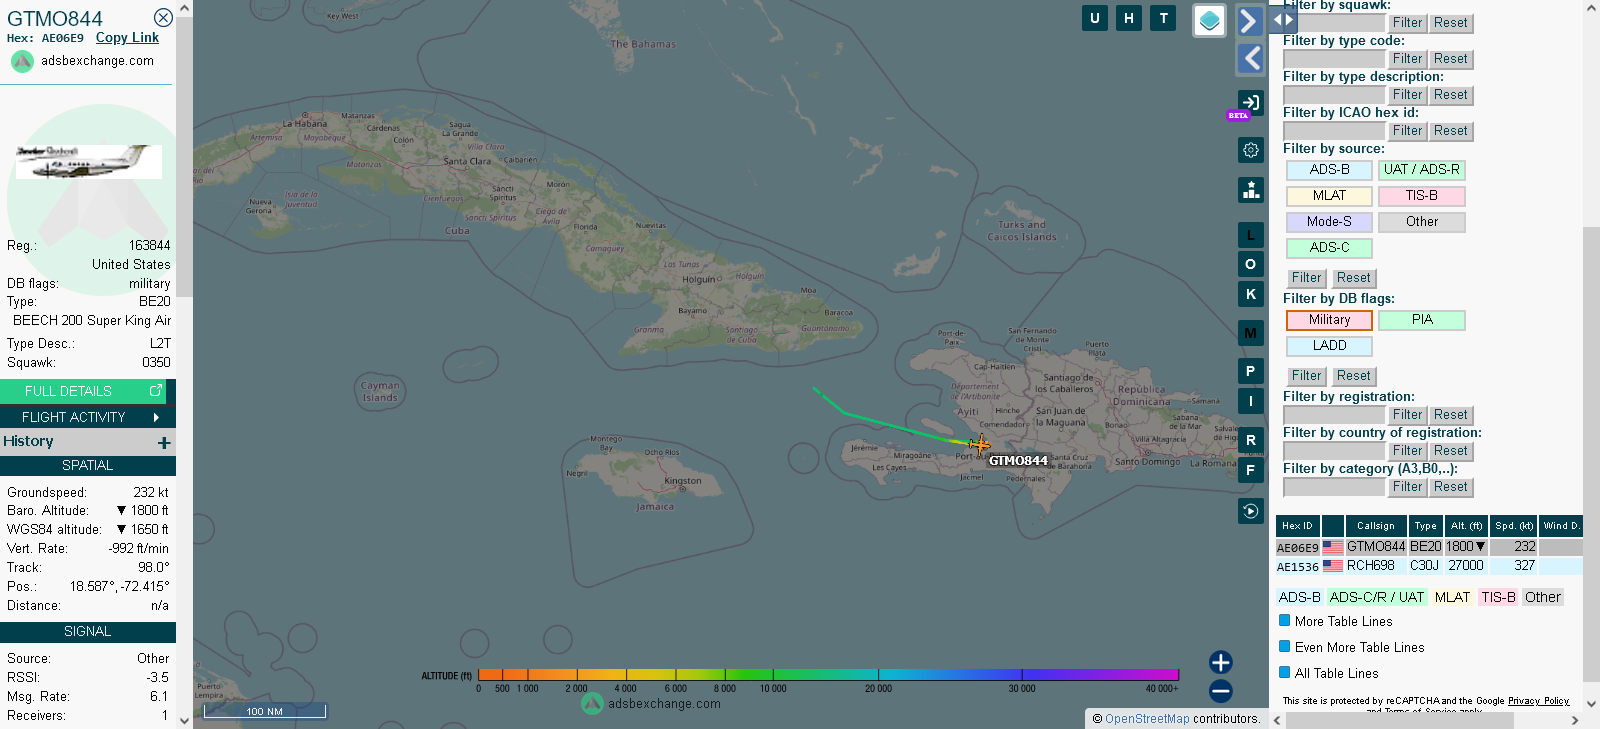Sort the table by Callsign column

(x=1376, y=526)
